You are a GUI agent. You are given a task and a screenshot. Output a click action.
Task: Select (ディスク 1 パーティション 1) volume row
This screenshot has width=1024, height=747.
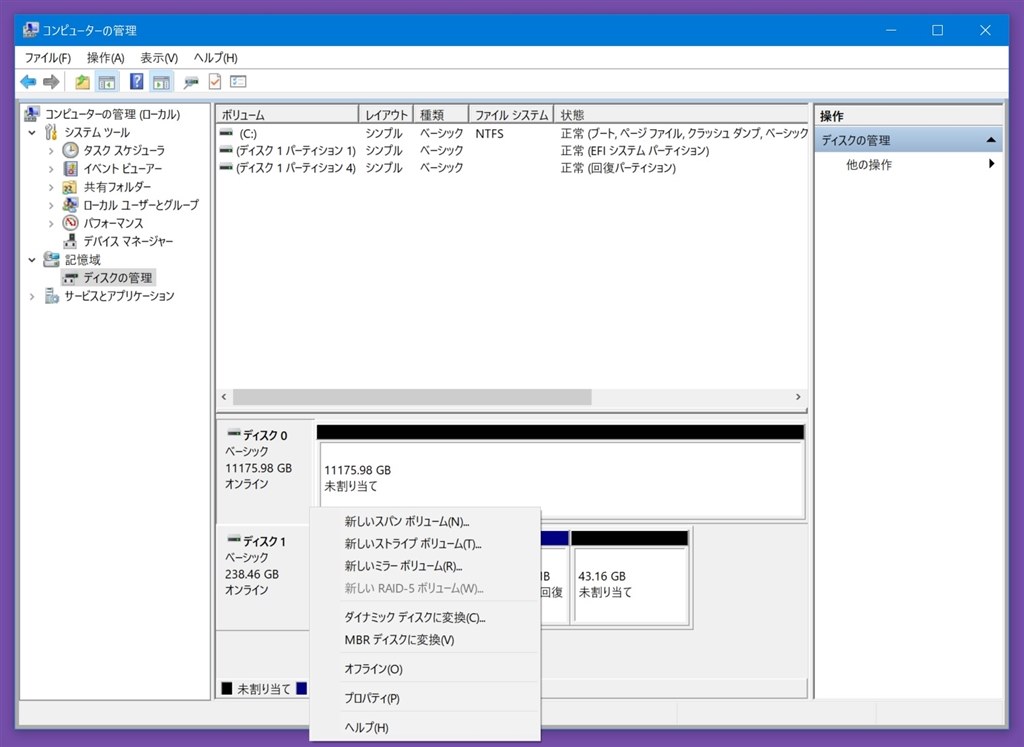click(x=513, y=150)
